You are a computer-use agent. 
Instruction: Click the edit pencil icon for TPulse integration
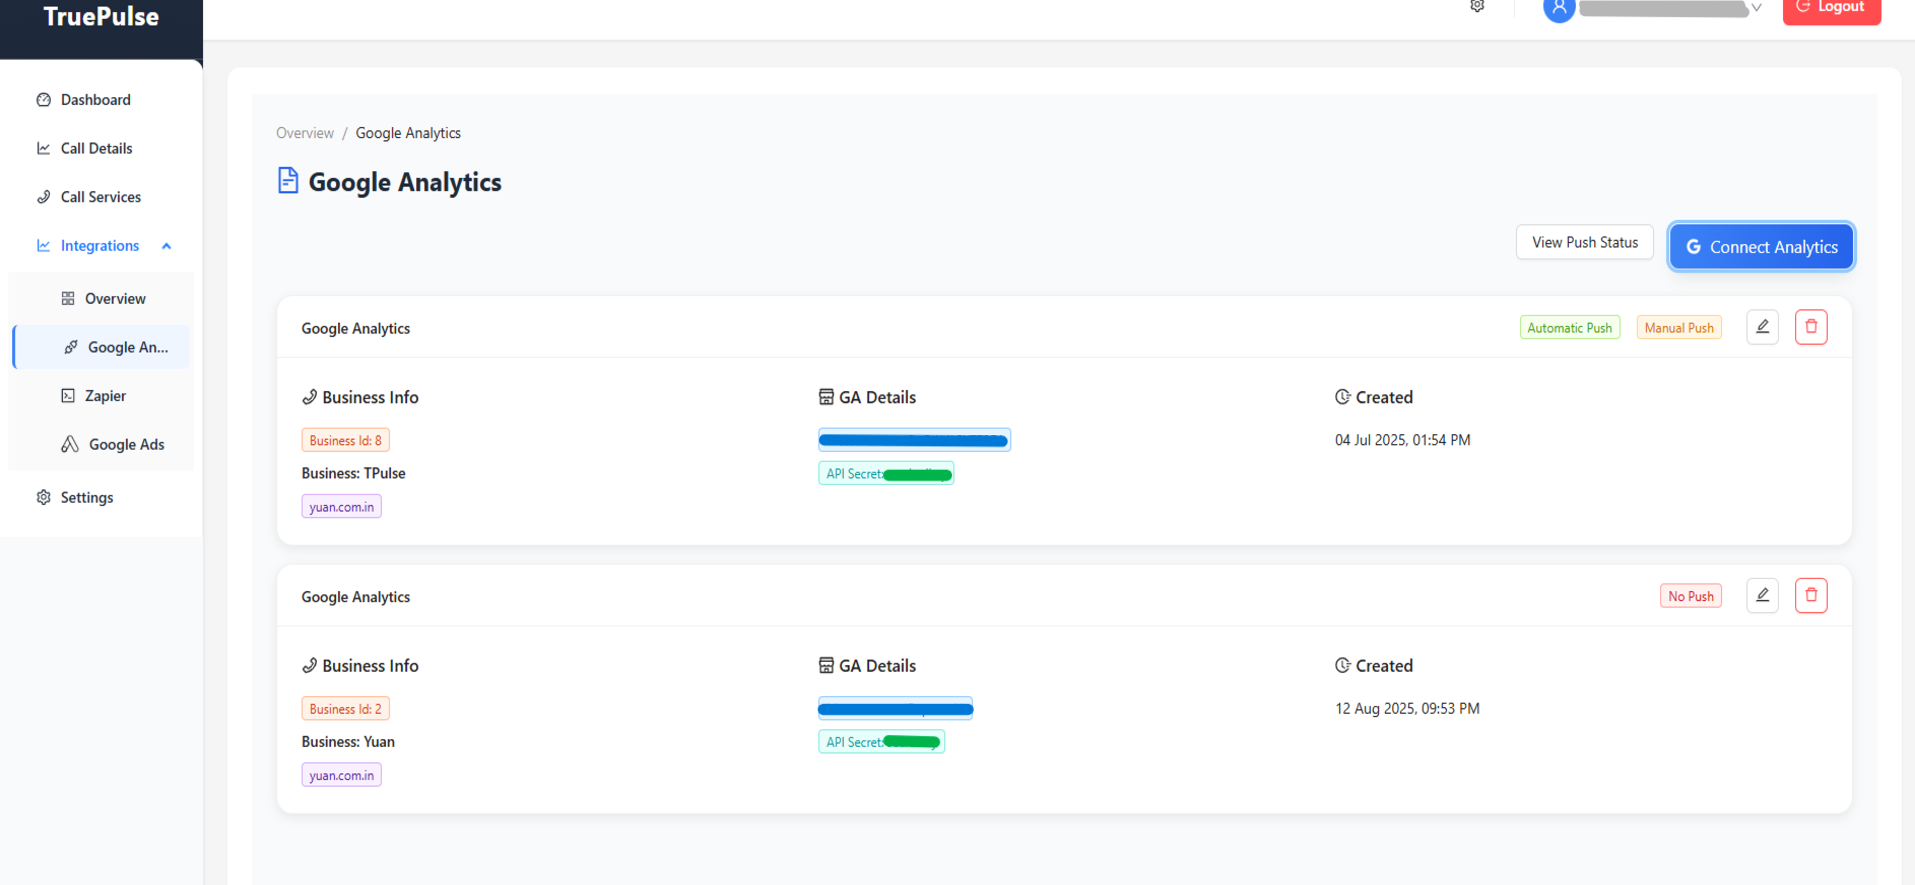1762,327
